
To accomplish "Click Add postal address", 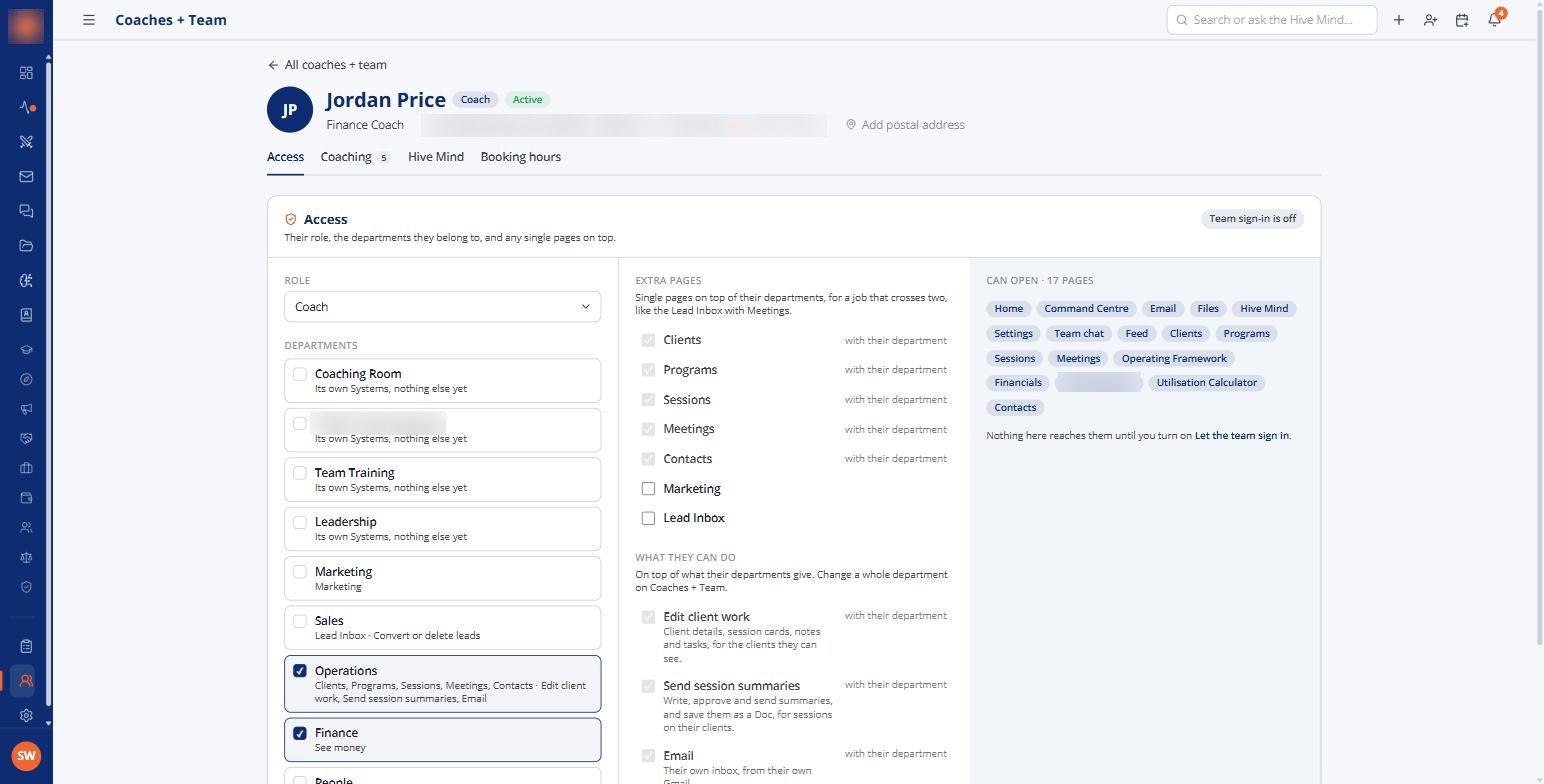I will 905,125.
